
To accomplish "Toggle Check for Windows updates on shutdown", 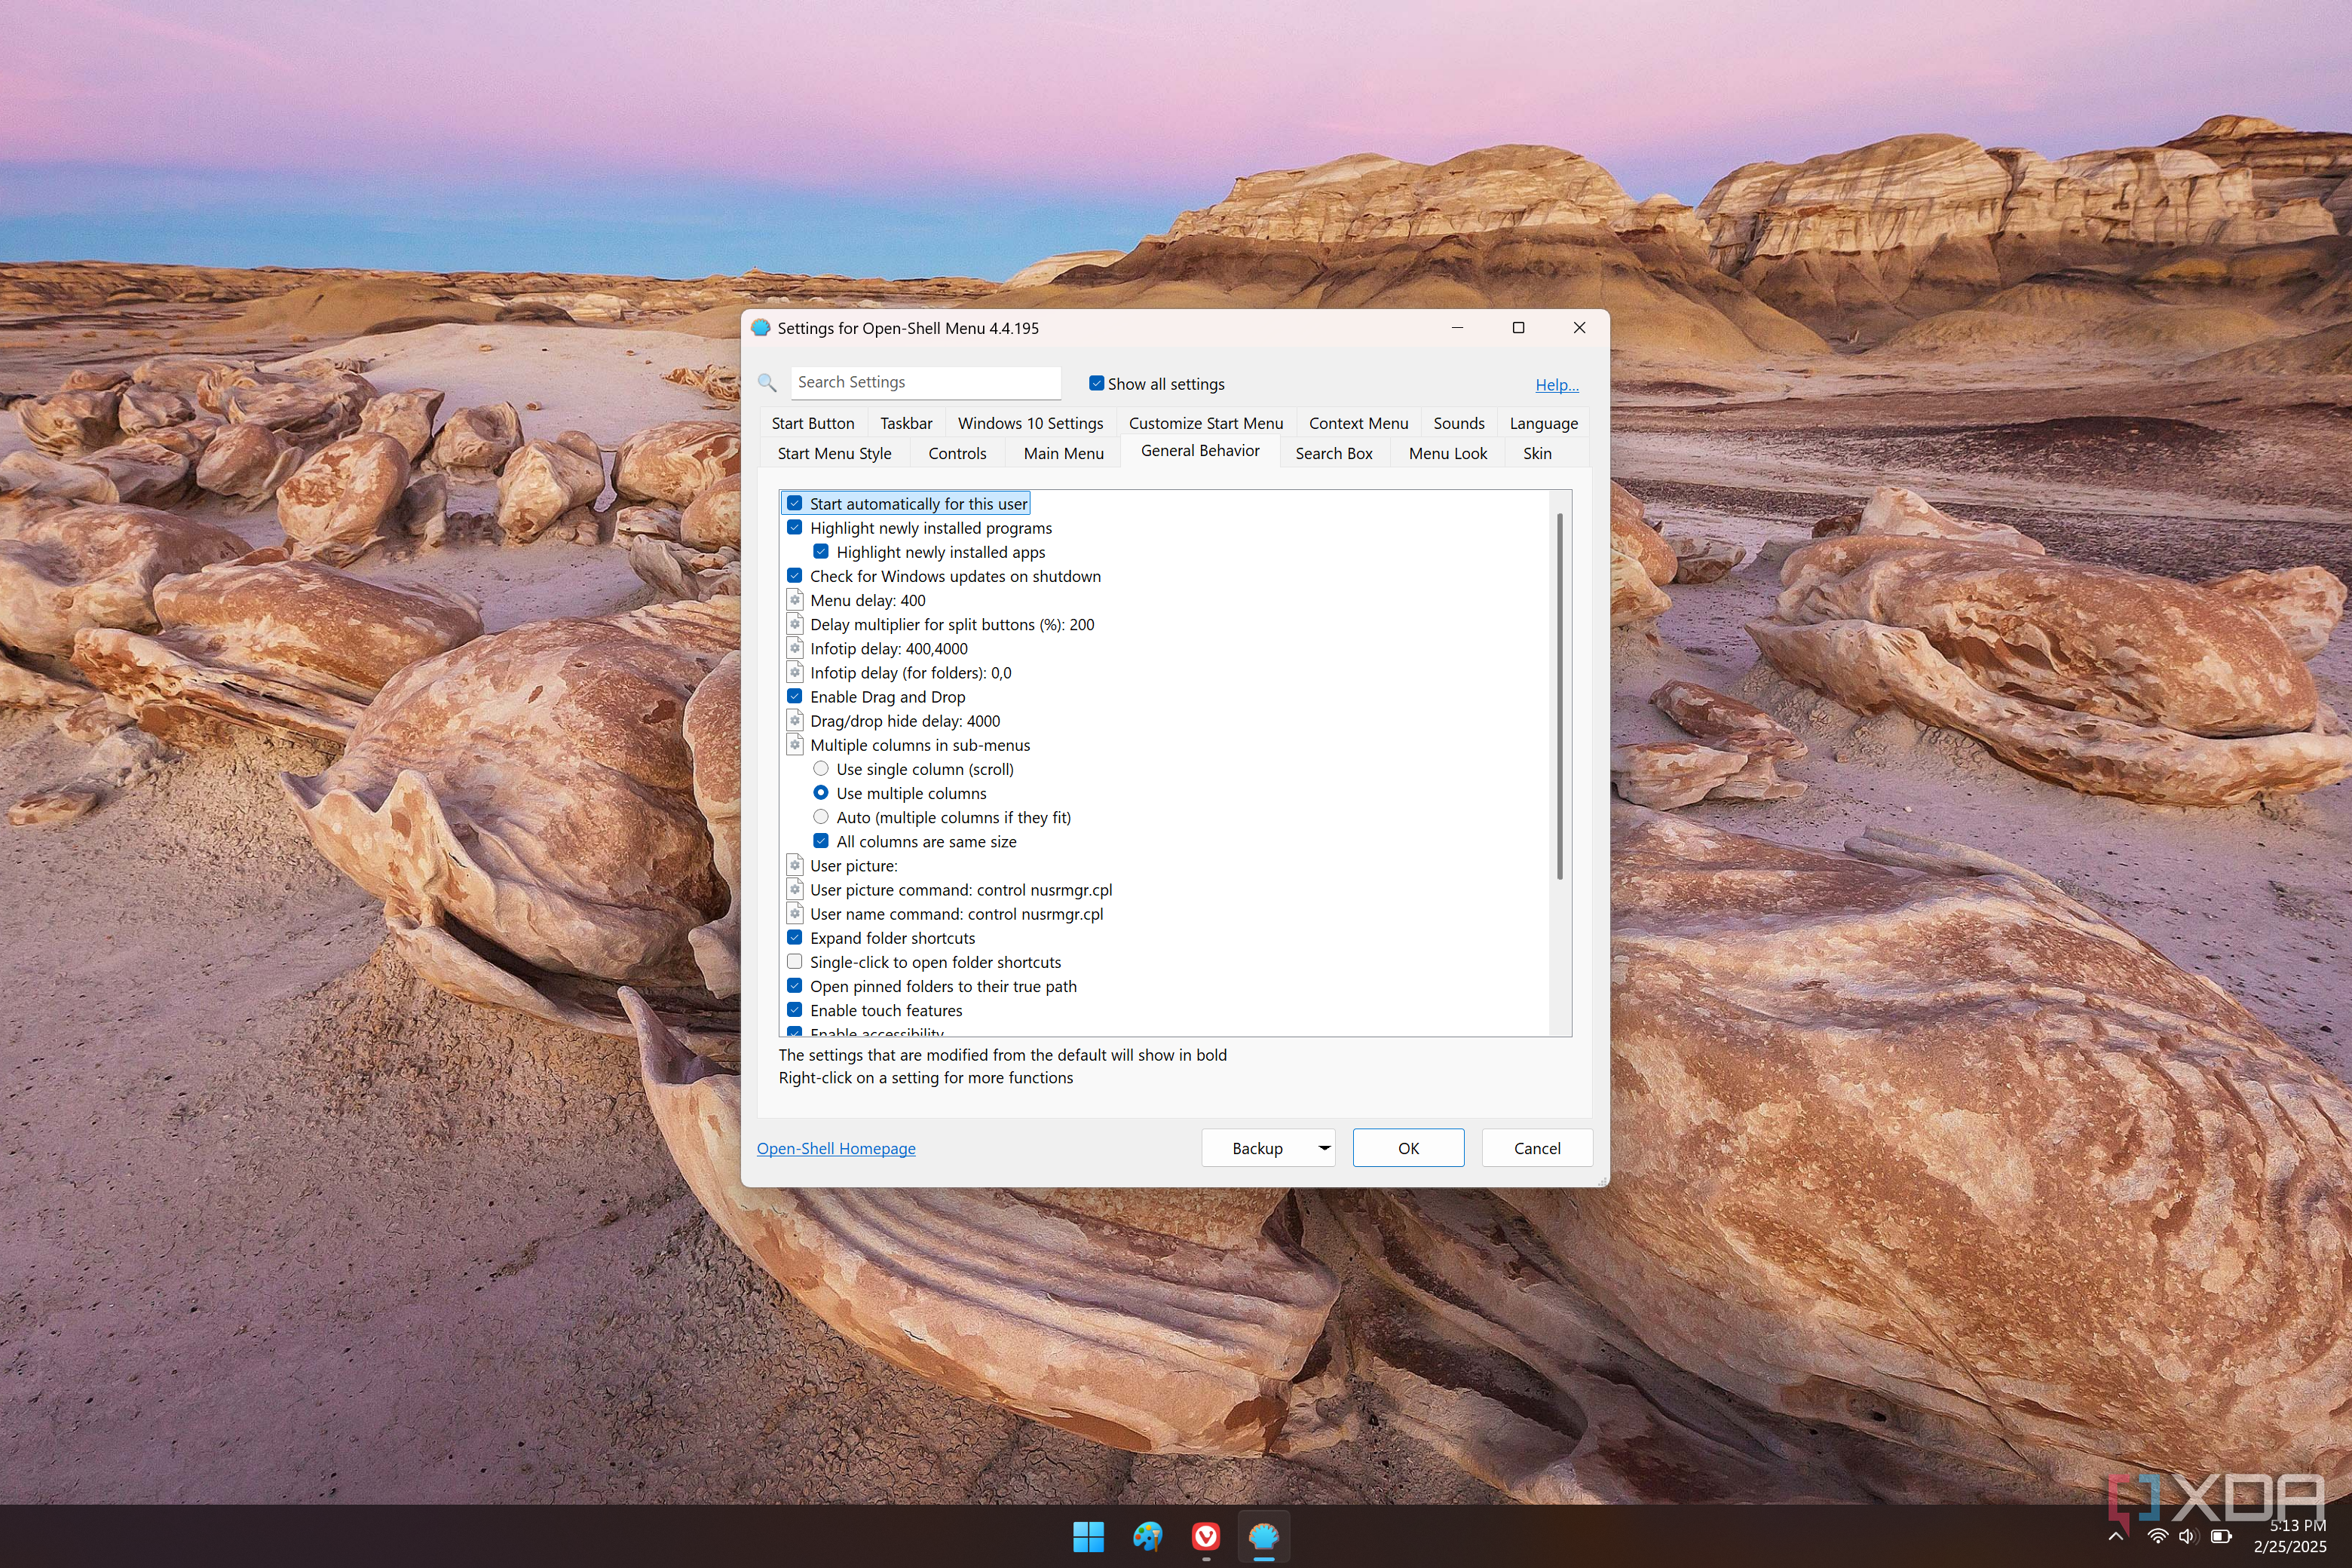I will click(x=794, y=575).
